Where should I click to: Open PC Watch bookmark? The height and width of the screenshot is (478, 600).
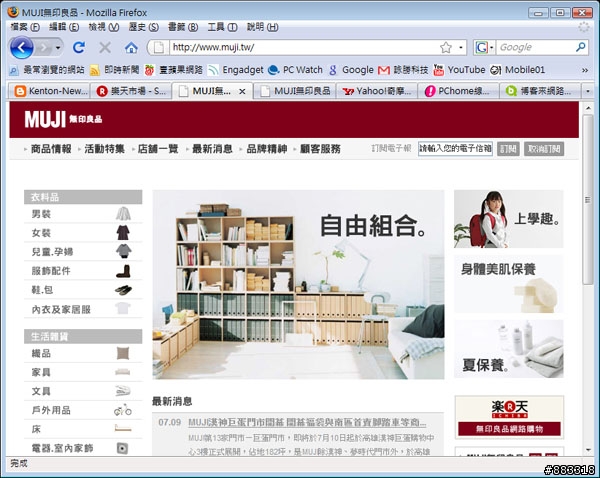[x=295, y=70]
